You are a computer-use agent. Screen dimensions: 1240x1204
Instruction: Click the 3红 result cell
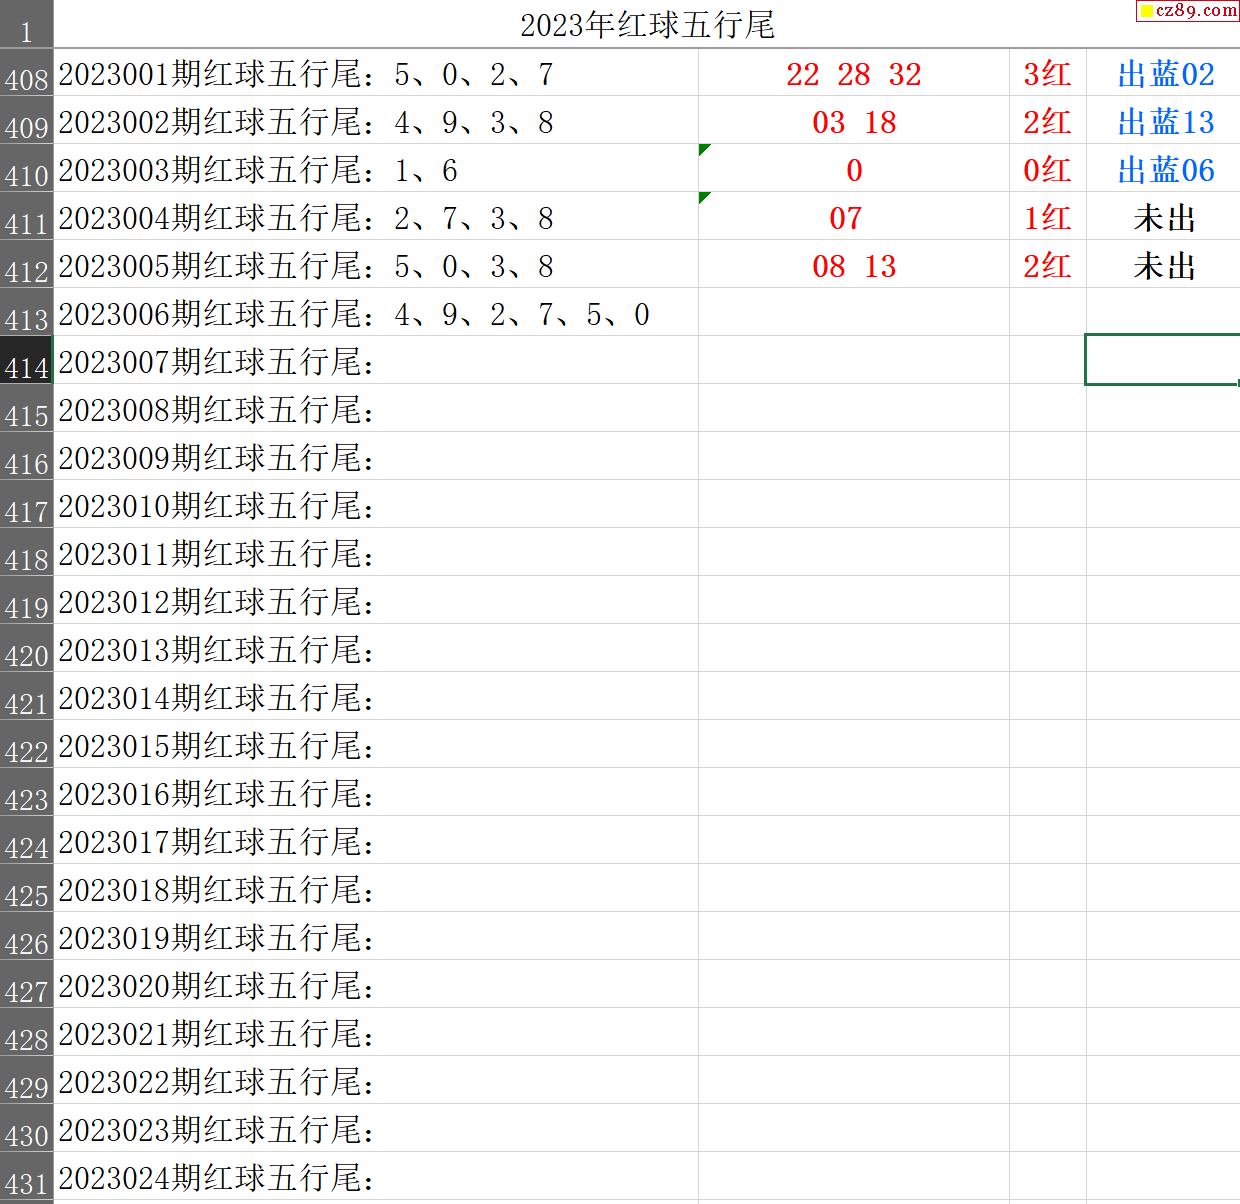pos(1047,74)
